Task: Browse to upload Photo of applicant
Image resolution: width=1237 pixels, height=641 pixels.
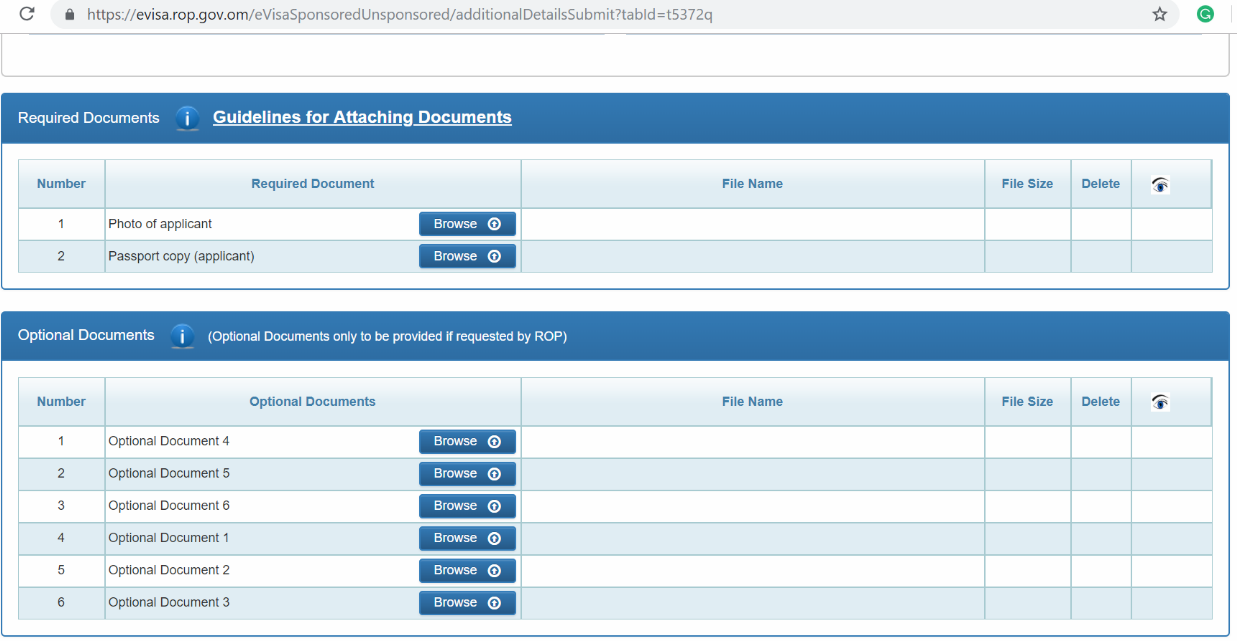Action: pyautogui.click(x=467, y=224)
